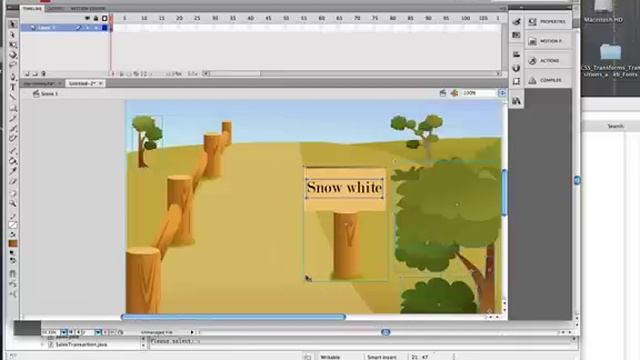Open the stage zoom dropdown arrow
The width and height of the screenshot is (640, 360).
tap(502, 93)
